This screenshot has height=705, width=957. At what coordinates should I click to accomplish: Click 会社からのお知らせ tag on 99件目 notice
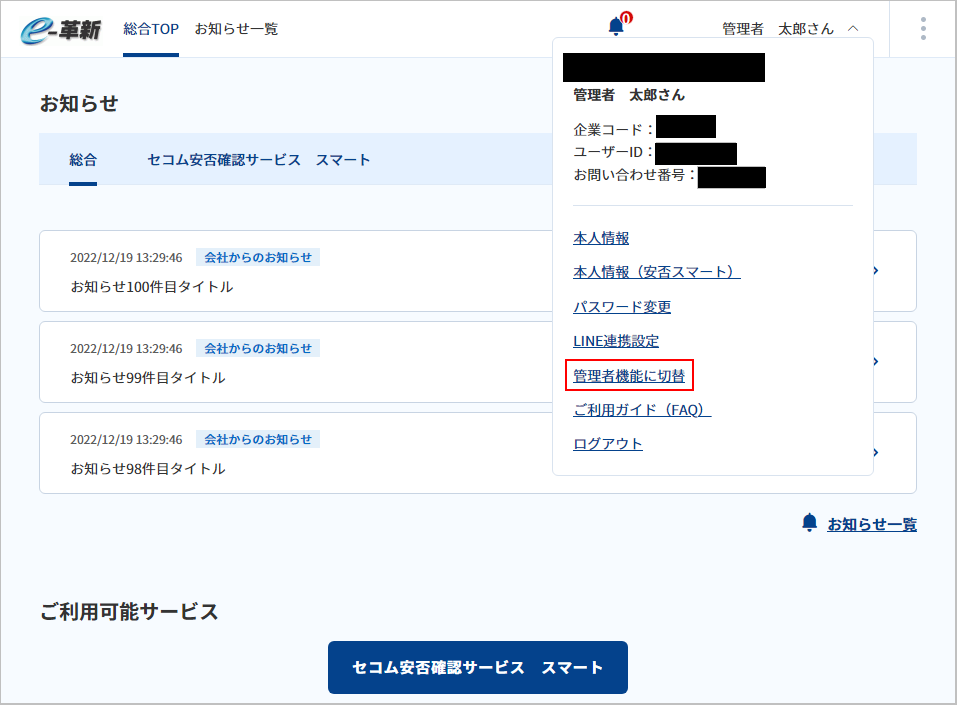point(258,349)
